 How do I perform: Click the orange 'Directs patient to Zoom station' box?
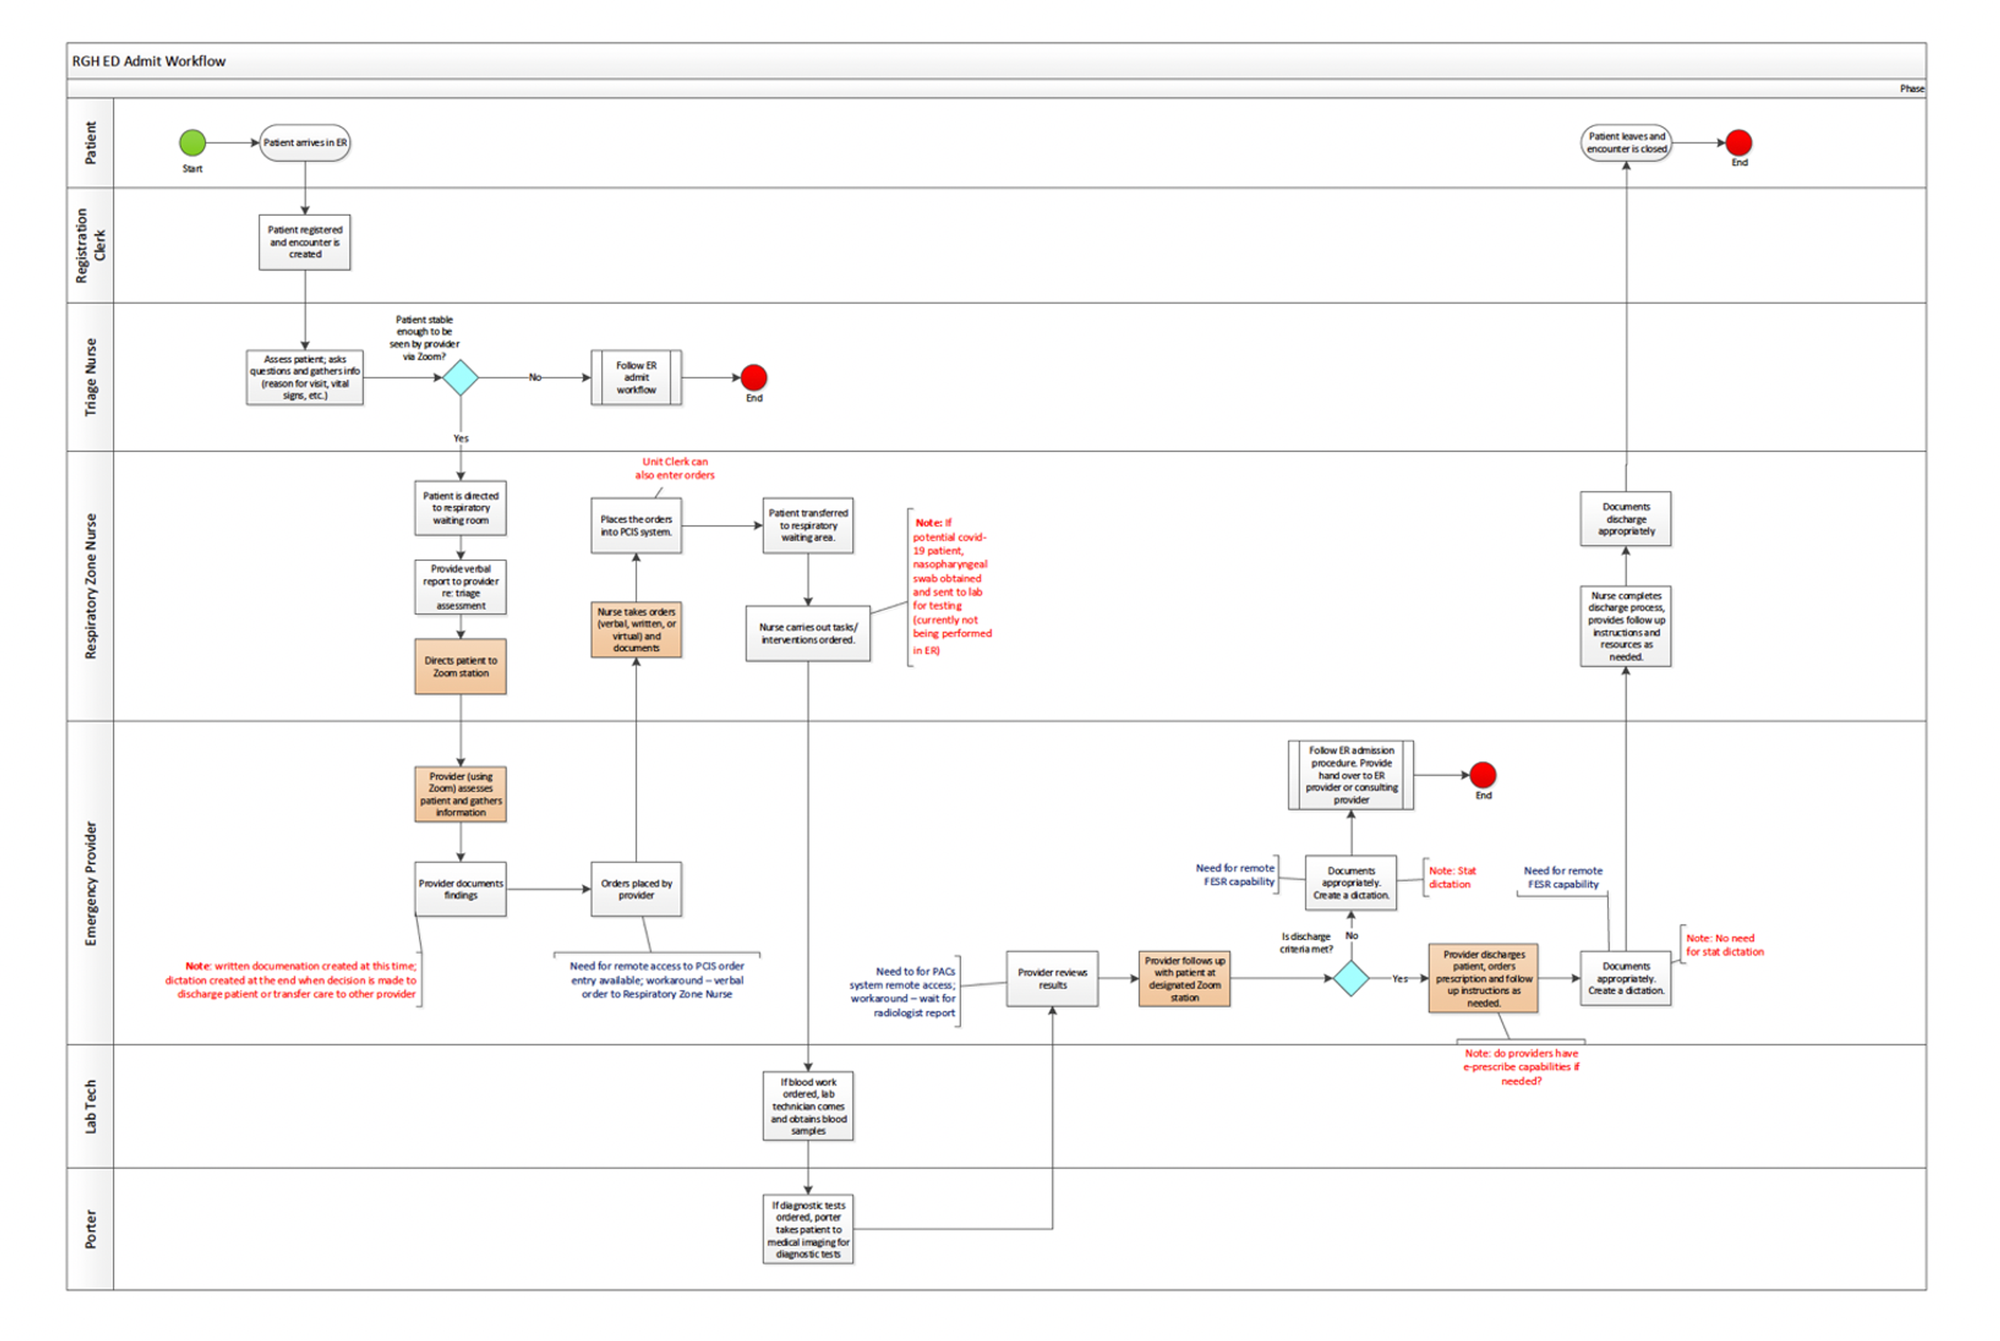(460, 667)
